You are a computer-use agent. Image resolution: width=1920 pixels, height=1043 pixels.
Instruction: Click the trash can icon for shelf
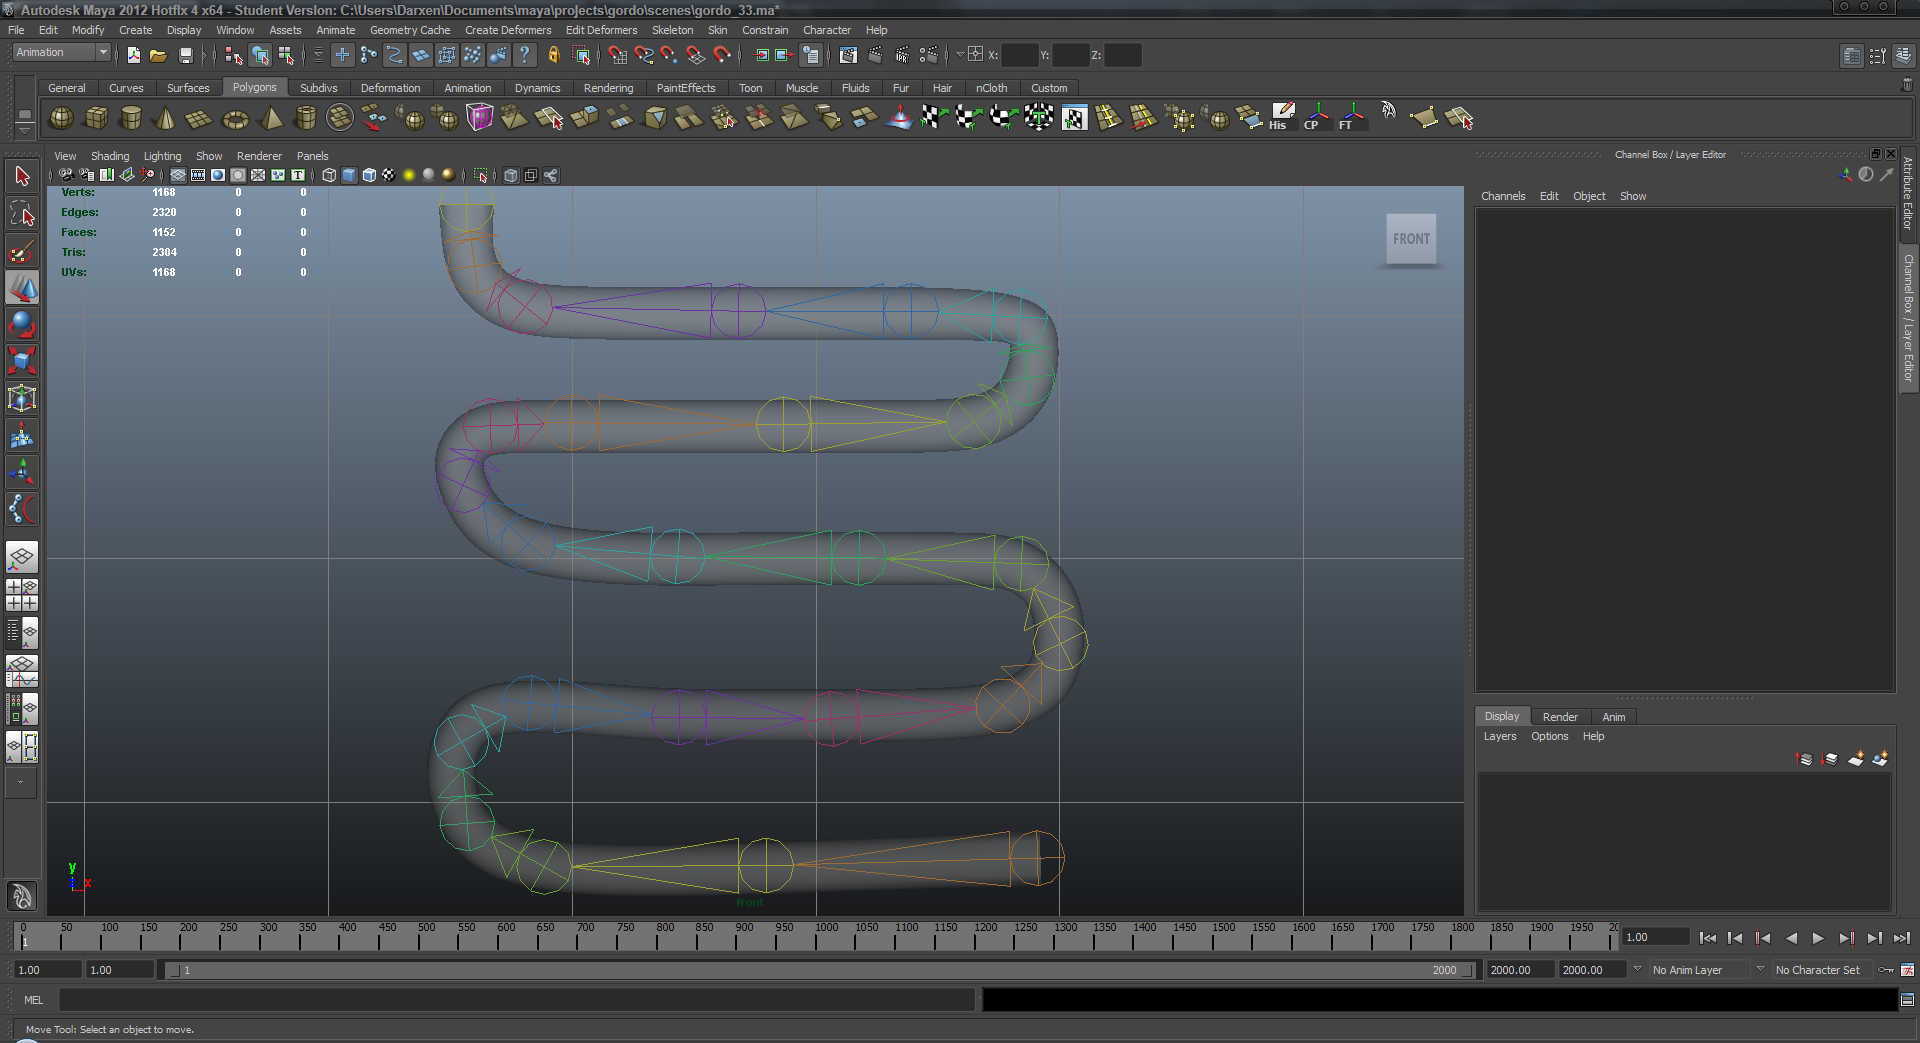click(x=1907, y=86)
